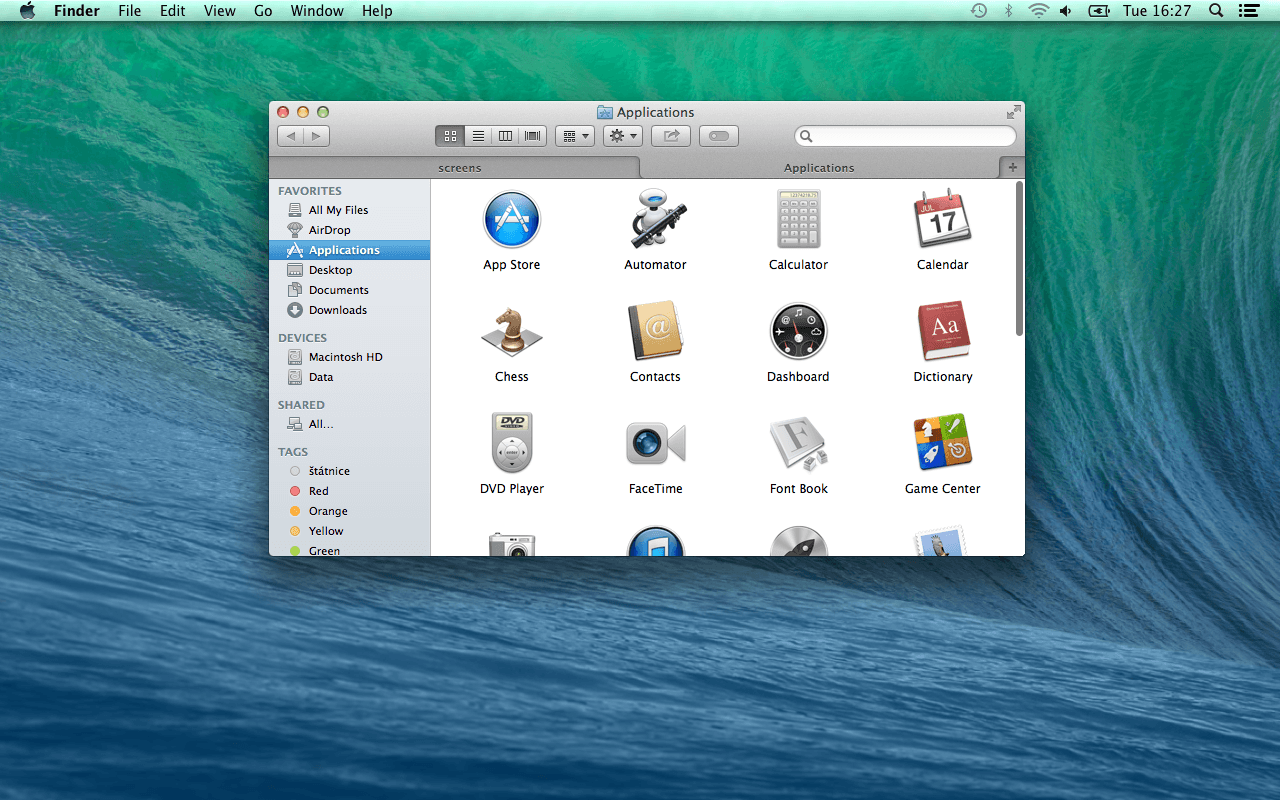This screenshot has width=1280, height=800.
Task: Switch to the Applications tab
Action: coord(819,168)
